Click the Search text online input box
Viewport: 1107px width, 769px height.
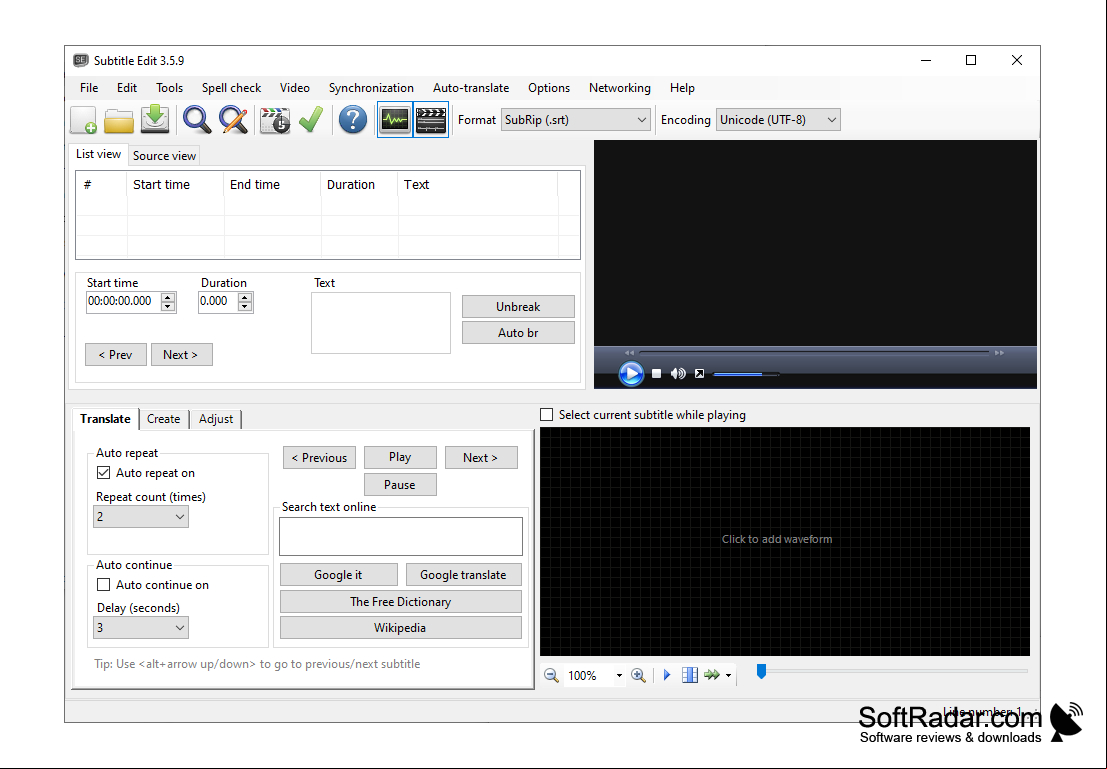click(401, 537)
